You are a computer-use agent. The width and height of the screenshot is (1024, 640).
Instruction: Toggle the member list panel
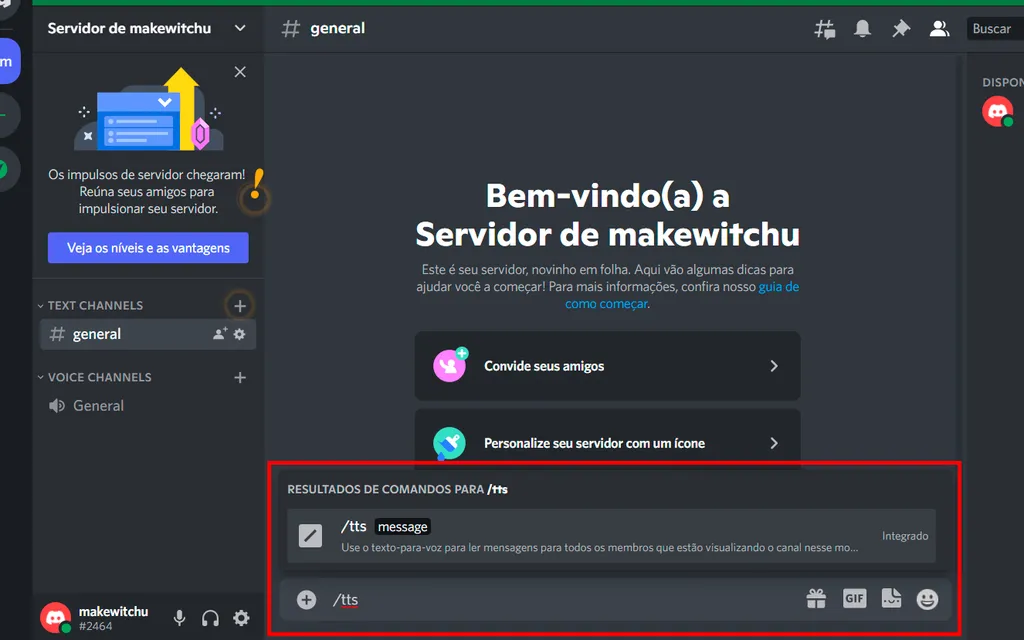point(938,29)
